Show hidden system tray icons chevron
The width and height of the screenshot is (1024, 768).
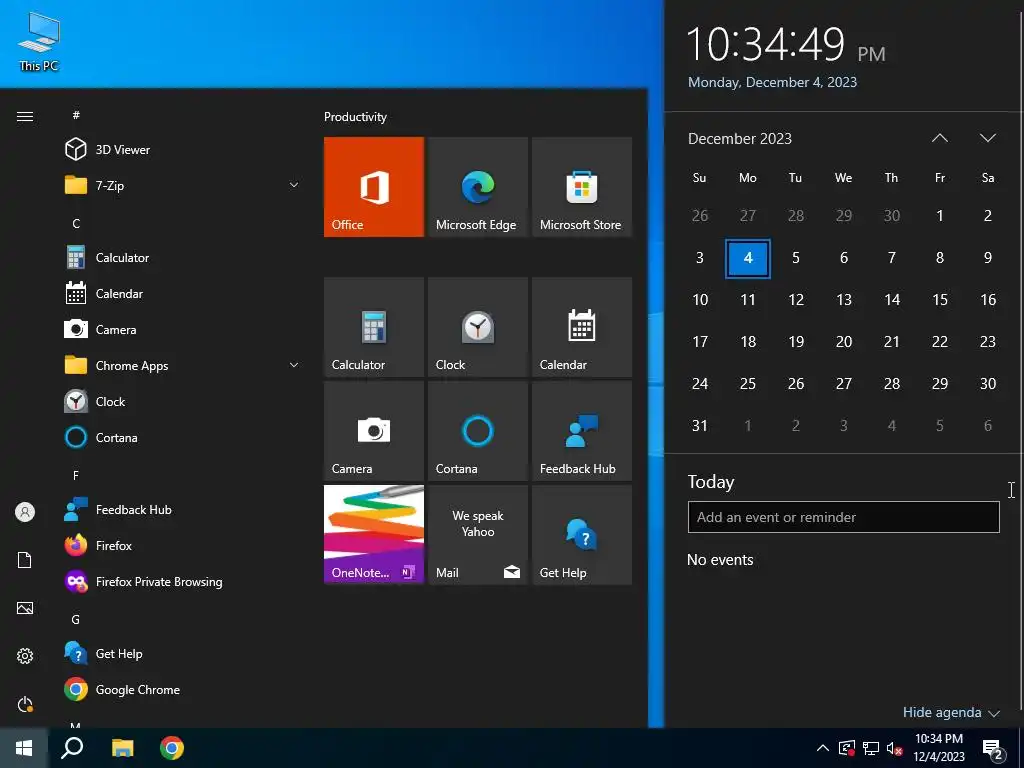coord(823,748)
